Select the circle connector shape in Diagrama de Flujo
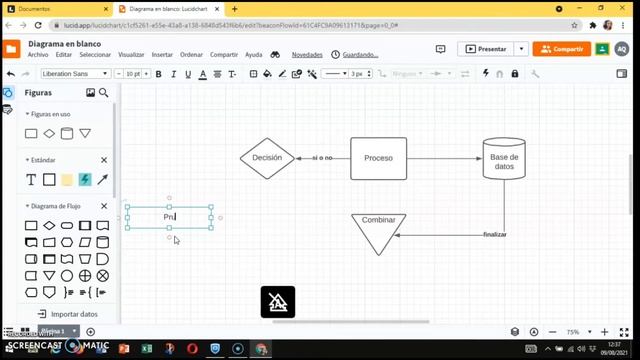The height and width of the screenshot is (360, 640). tap(67, 276)
